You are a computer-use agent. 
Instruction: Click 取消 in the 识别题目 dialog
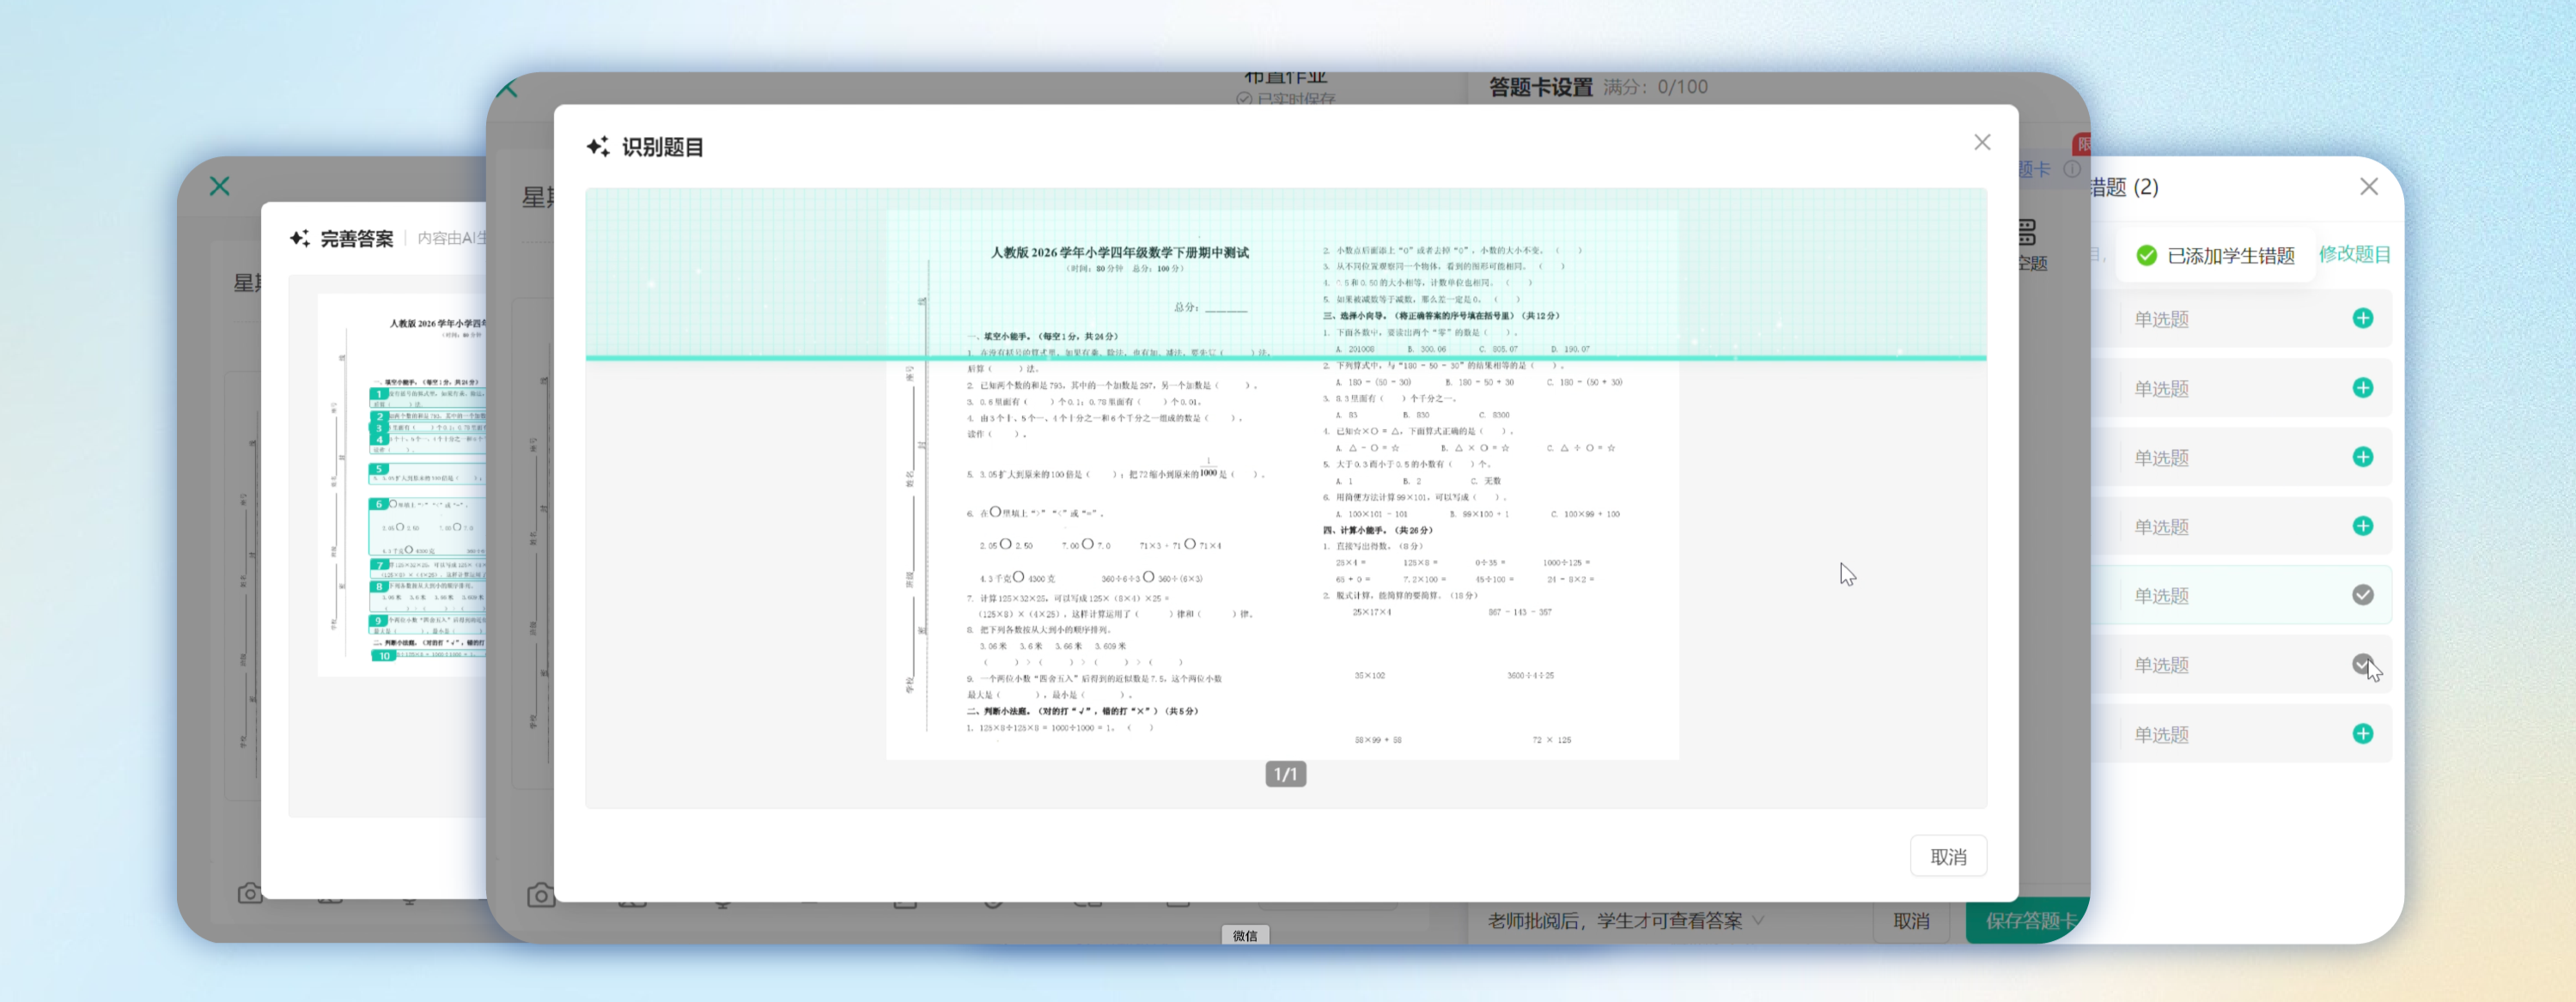click(x=1947, y=857)
